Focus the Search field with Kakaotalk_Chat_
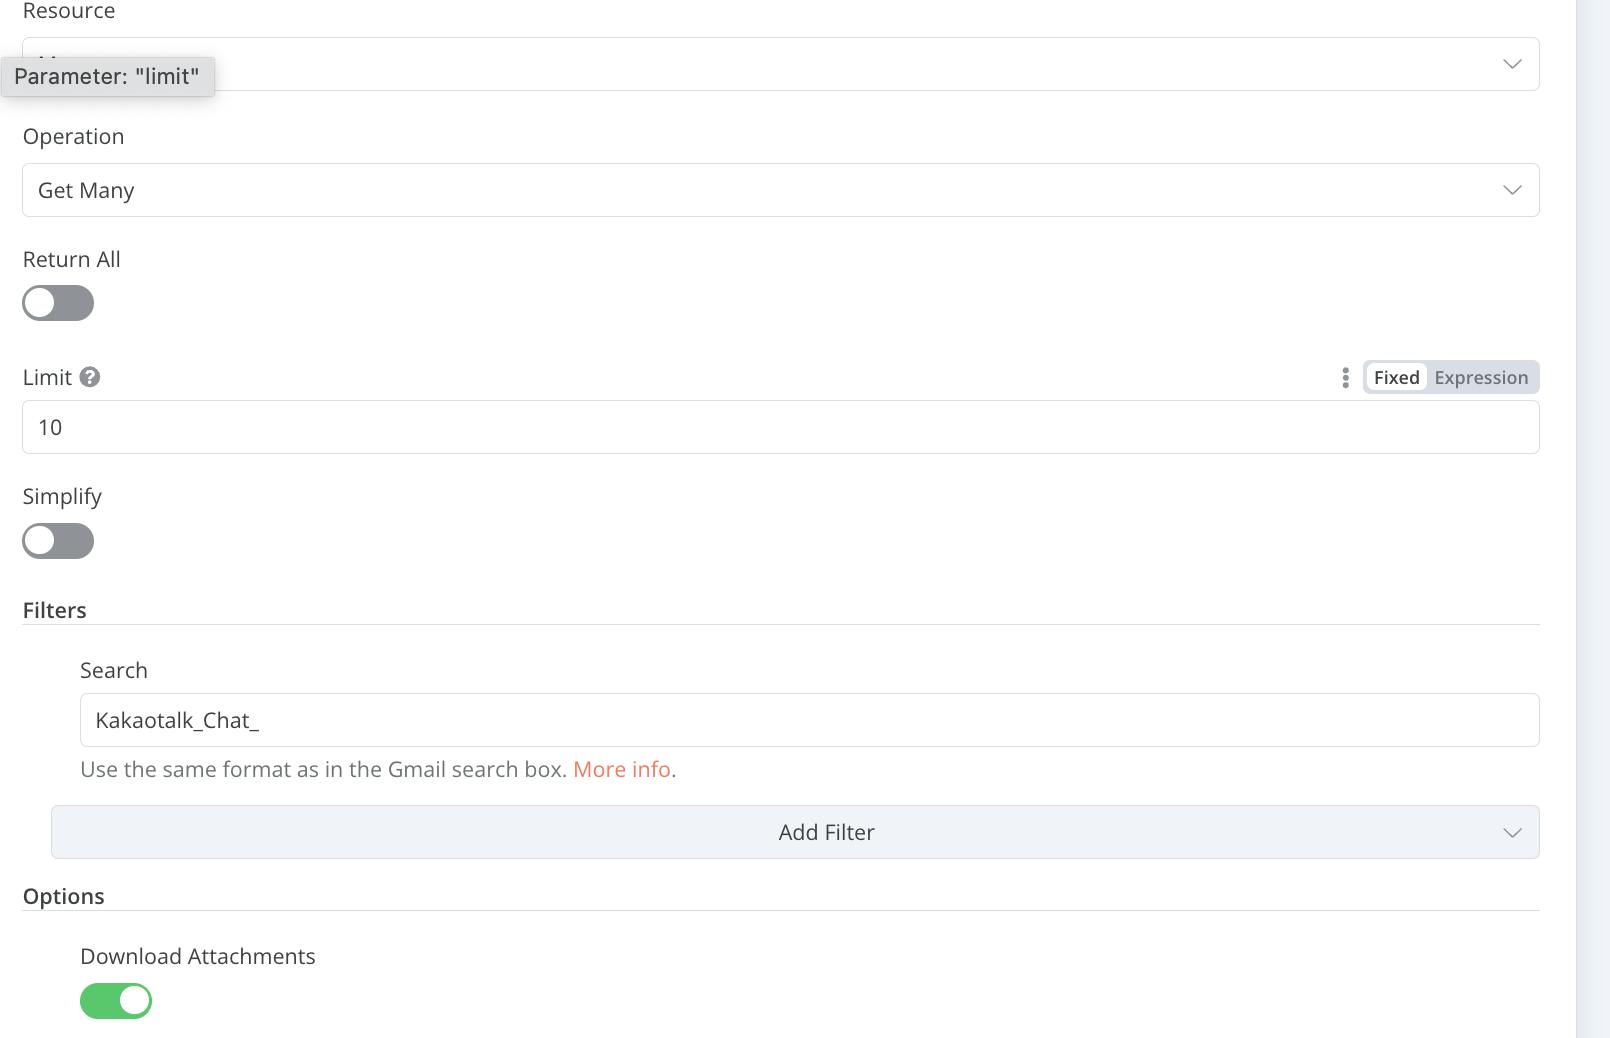Screen dimensions: 1610x1038 point(809,720)
